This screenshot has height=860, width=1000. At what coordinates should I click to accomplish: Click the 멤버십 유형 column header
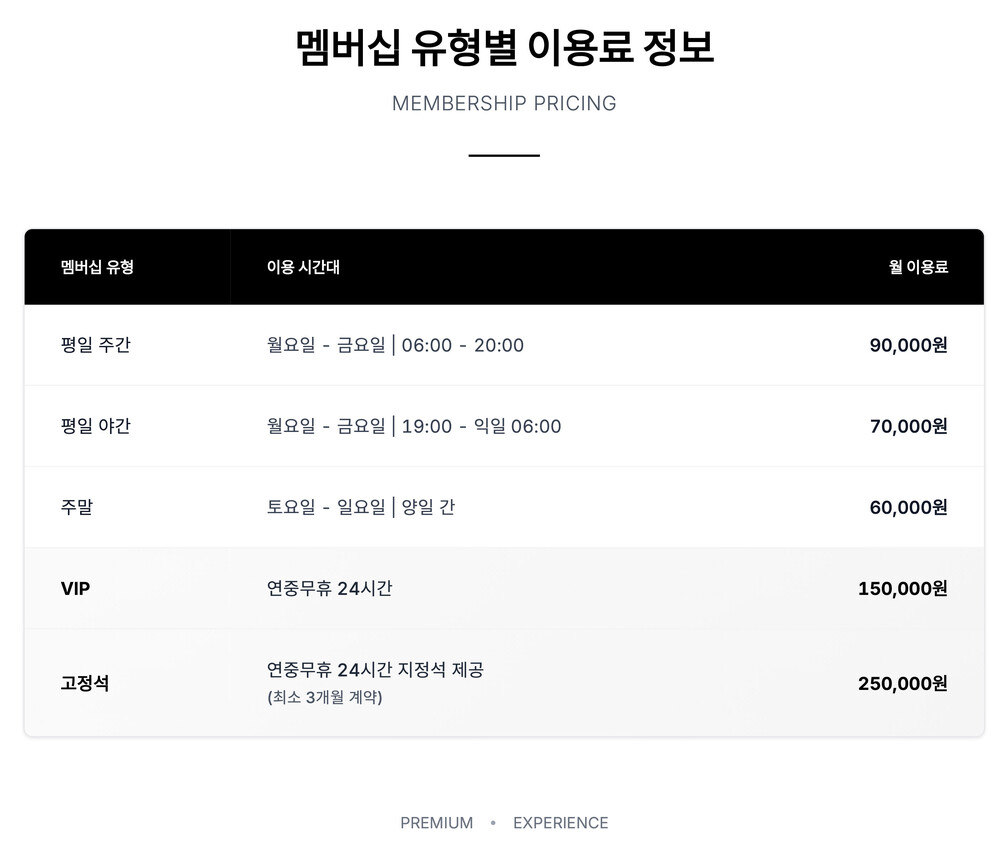(x=97, y=267)
